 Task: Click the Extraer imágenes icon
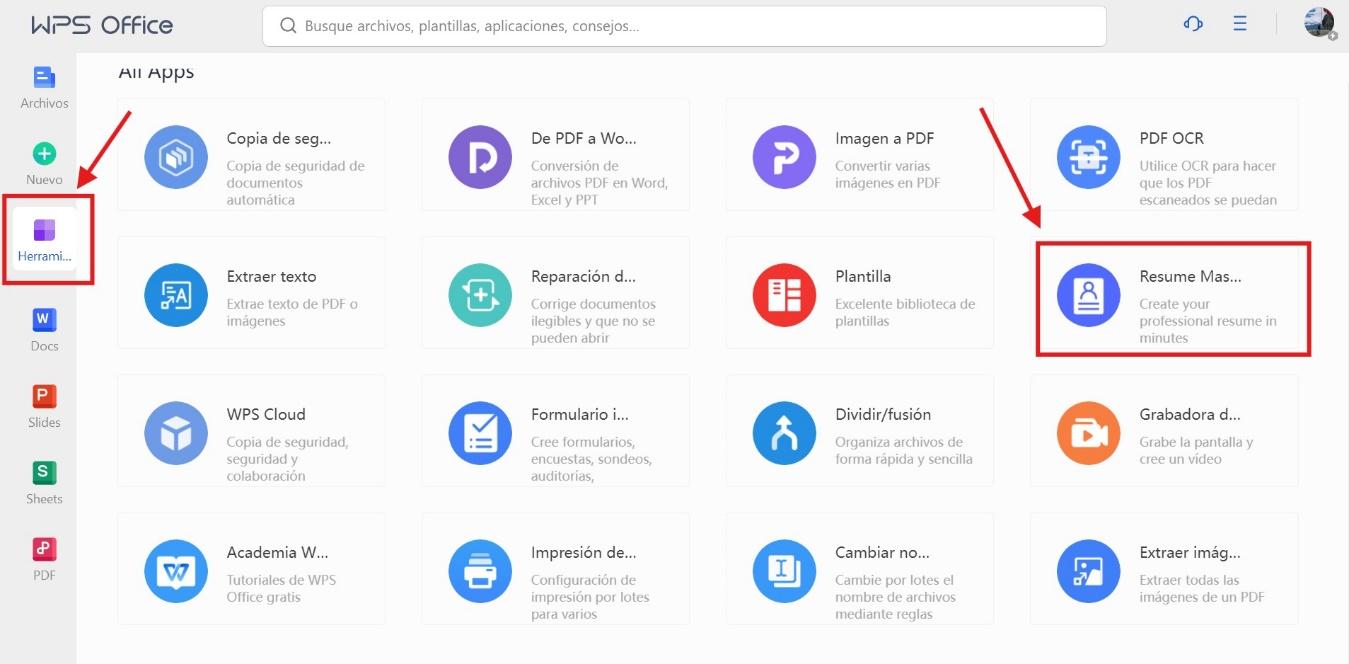coord(1089,571)
